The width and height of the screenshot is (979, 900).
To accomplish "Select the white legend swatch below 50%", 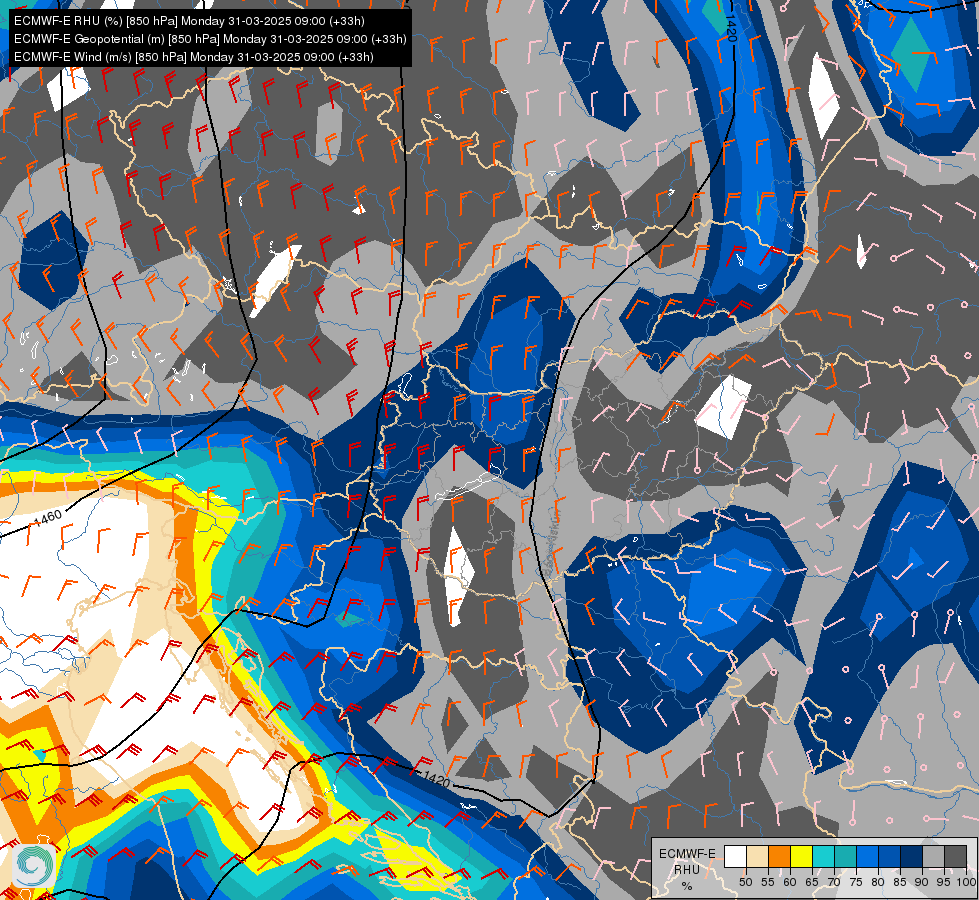I will (x=735, y=856).
